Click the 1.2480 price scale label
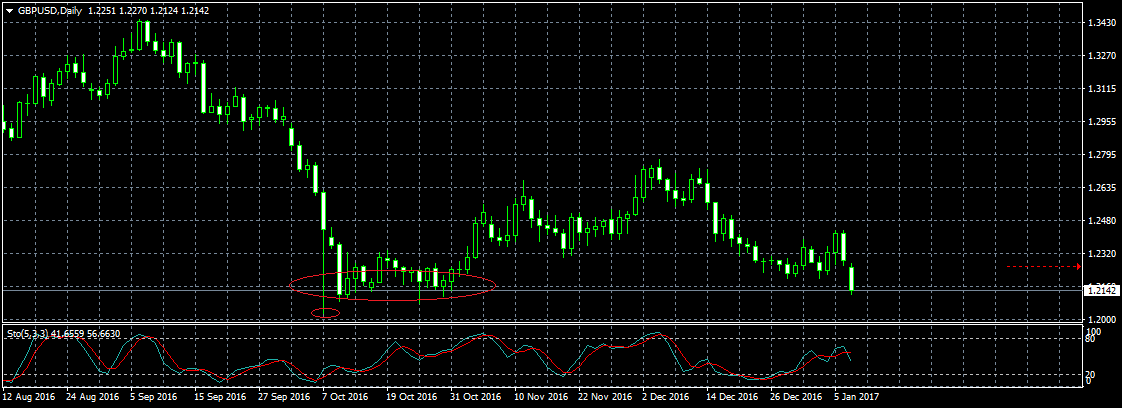 tap(1102, 221)
